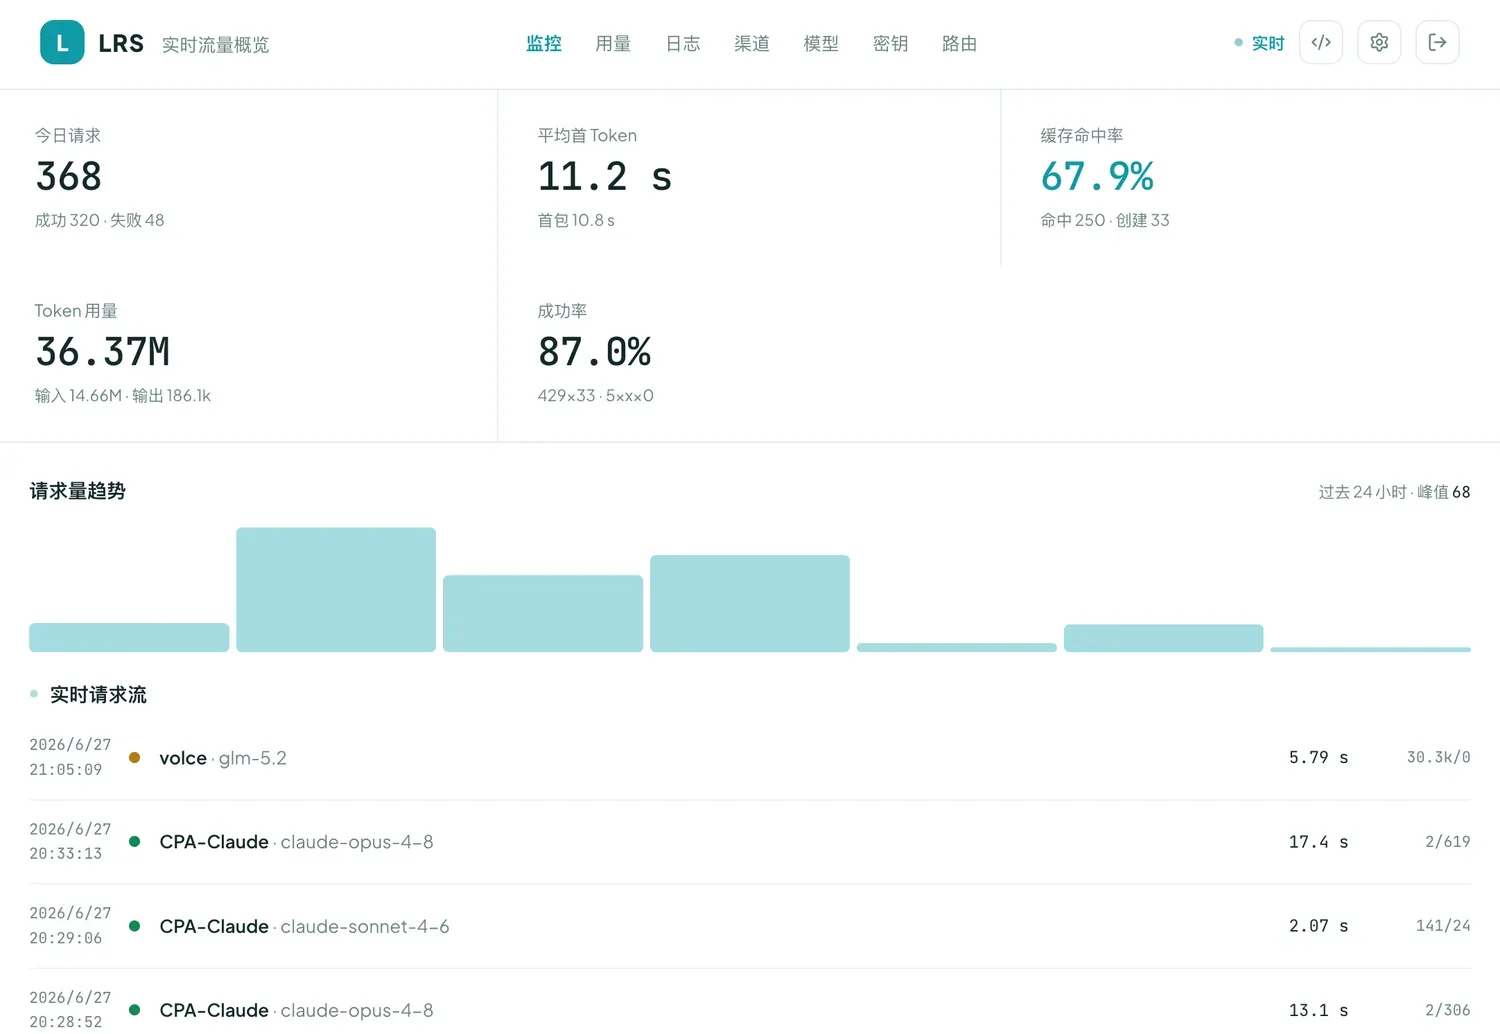Click orange status dot on volce row
Screen dimensions: 1500x1034
pyautogui.click(x=134, y=758)
